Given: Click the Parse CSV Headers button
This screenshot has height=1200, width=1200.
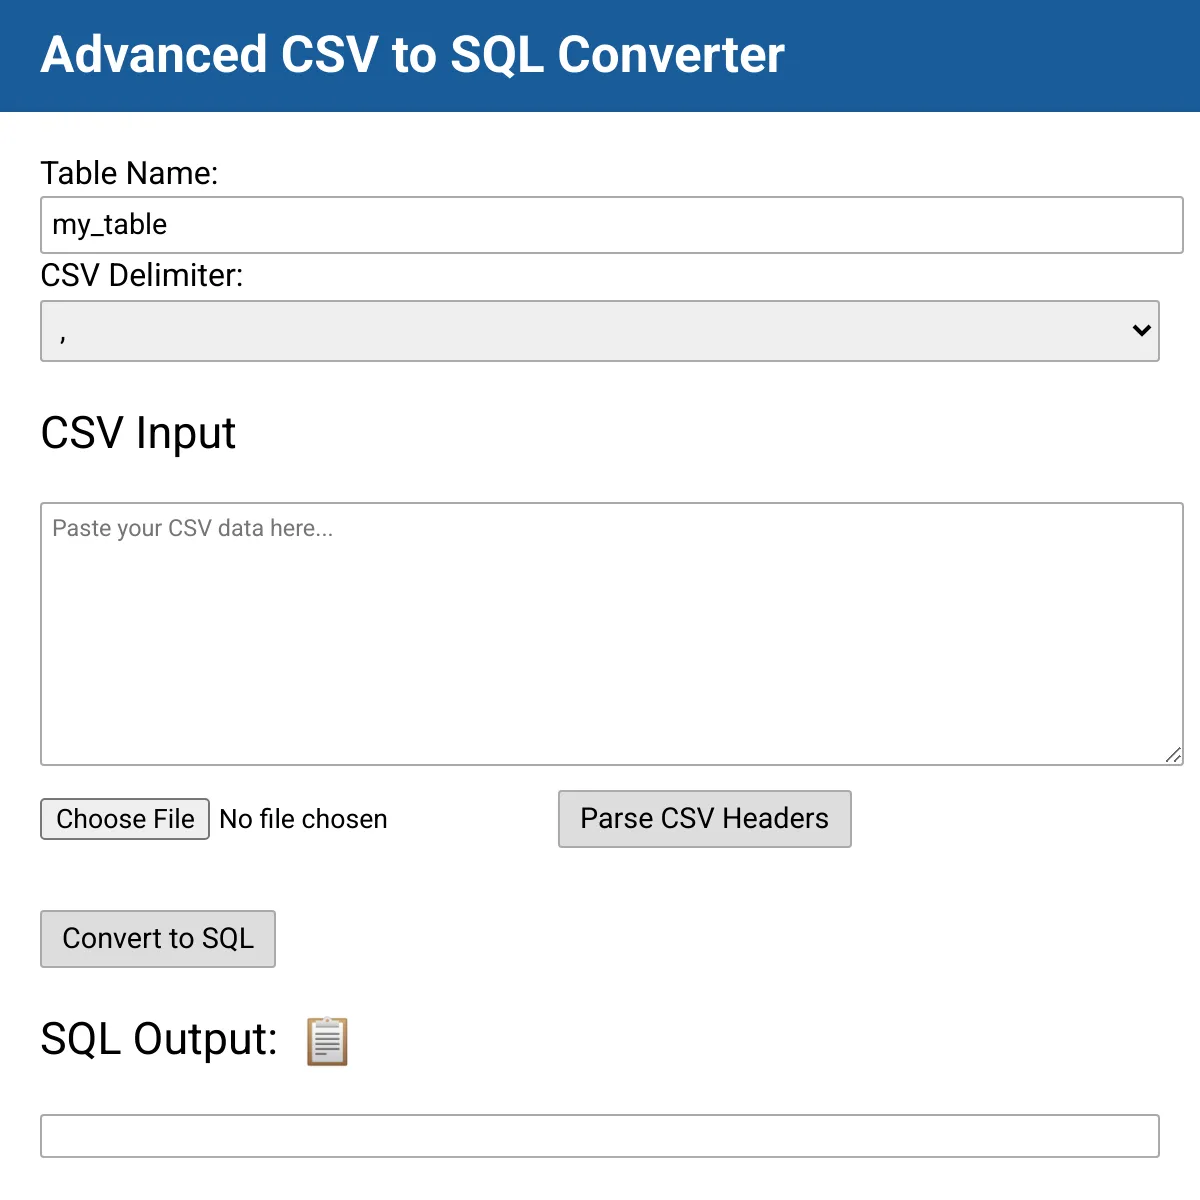Looking at the screenshot, I should (x=704, y=819).
